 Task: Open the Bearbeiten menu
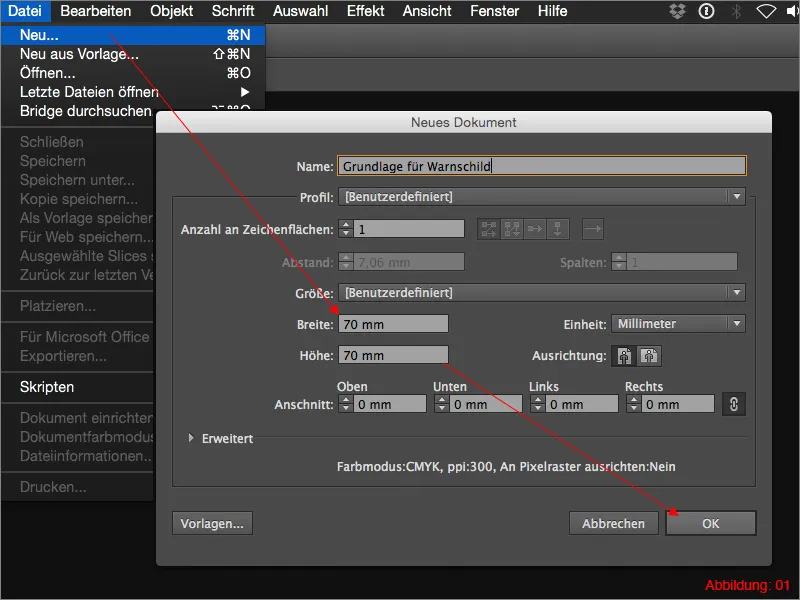click(x=95, y=11)
